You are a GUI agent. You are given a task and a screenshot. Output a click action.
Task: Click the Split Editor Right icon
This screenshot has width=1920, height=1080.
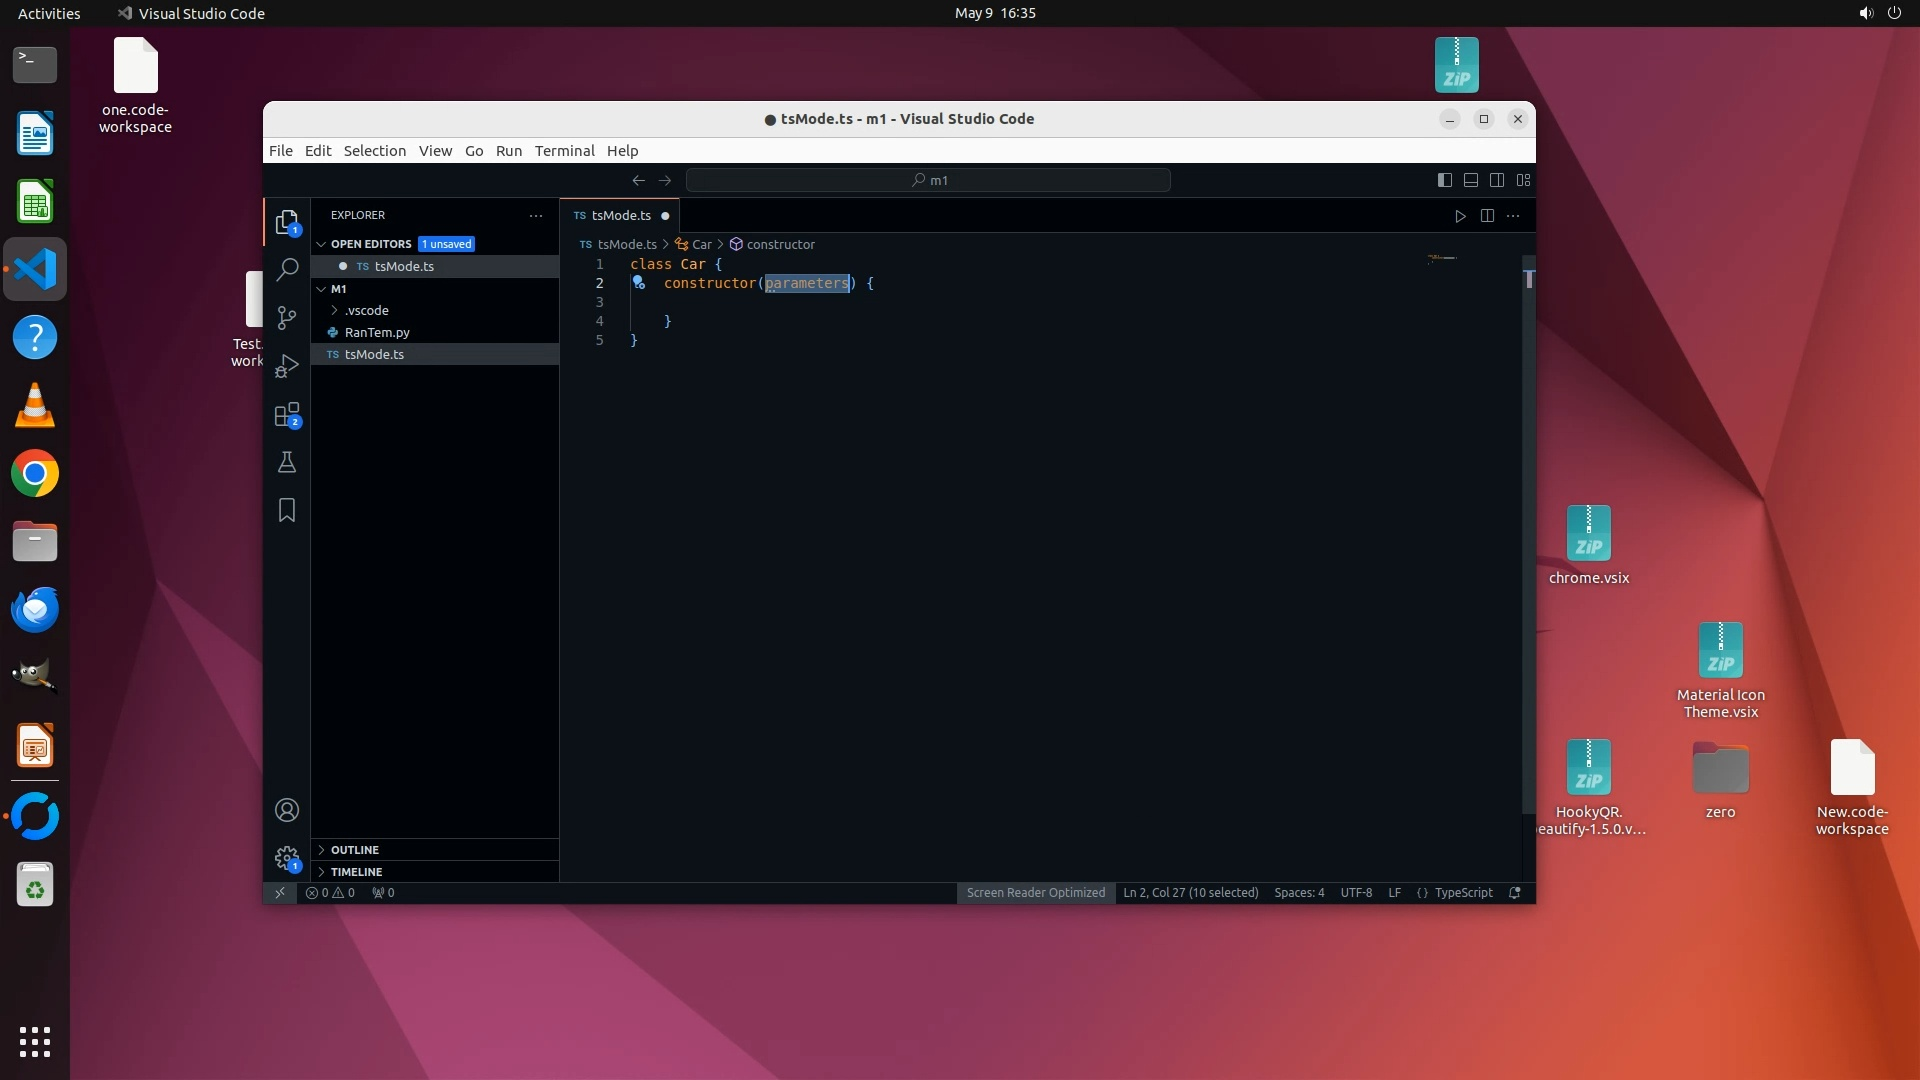pyautogui.click(x=1487, y=216)
